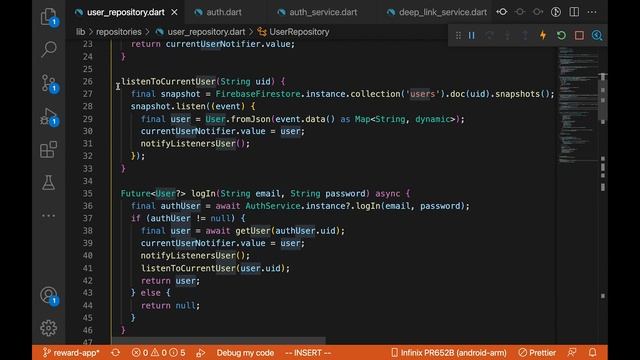Click 'return null;' on line 44

click(x=170, y=305)
